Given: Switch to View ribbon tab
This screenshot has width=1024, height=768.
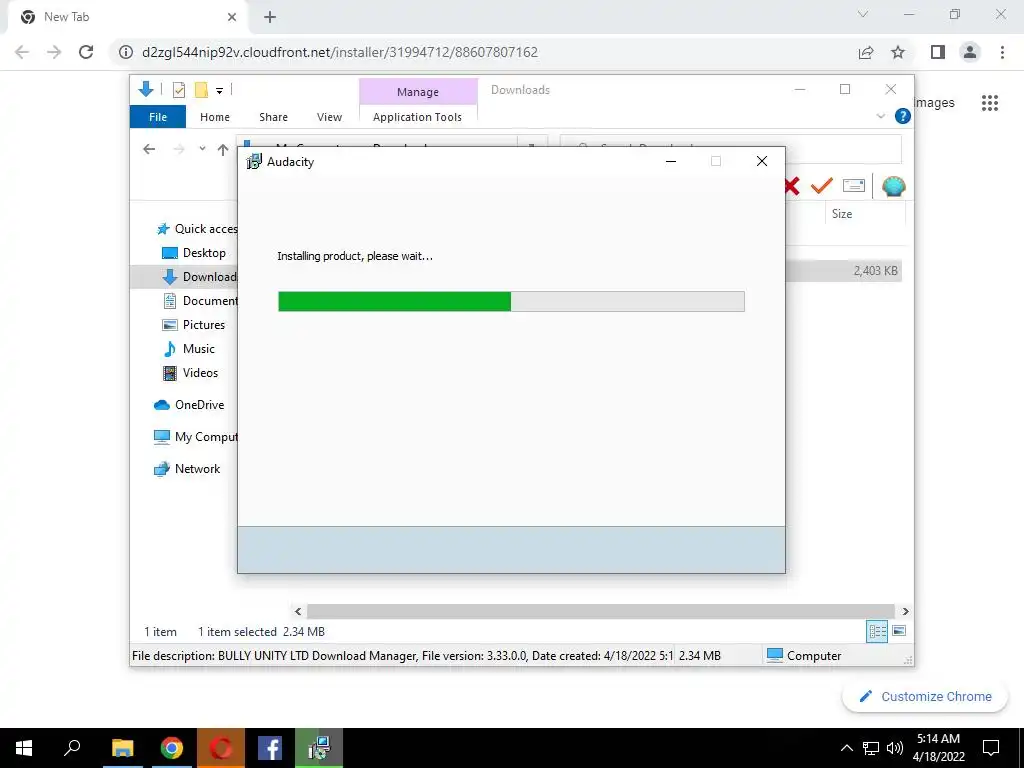Looking at the screenshot, I should pyautogui.click(x=329, y=117).
